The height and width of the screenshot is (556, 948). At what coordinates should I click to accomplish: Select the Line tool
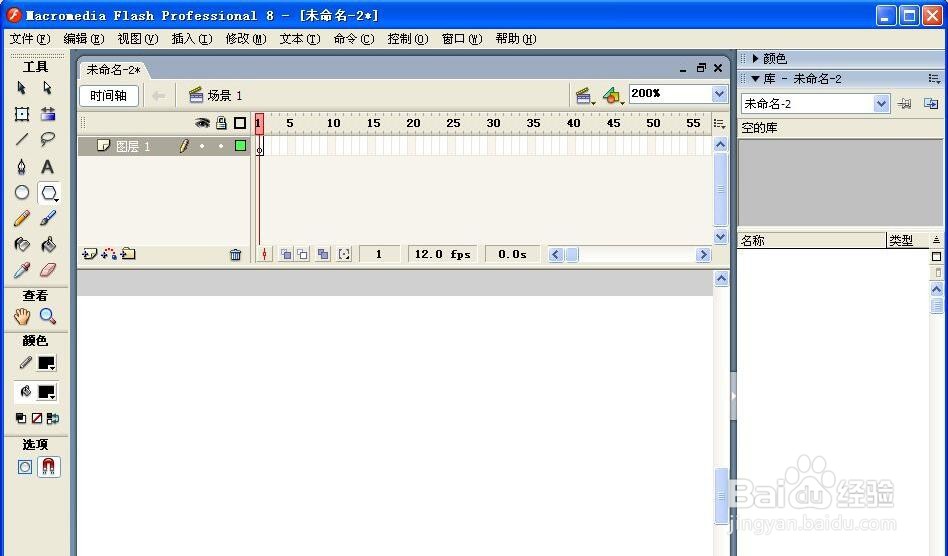[x=22, y=140]
